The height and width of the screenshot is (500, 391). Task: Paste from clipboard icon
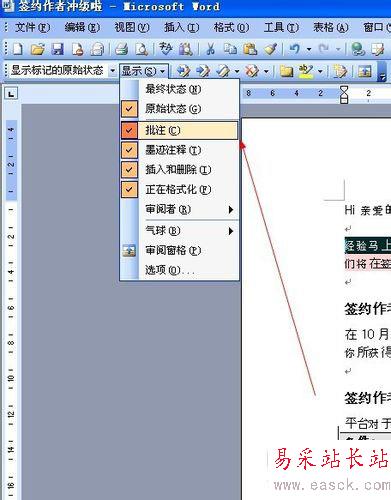point(250,49)
